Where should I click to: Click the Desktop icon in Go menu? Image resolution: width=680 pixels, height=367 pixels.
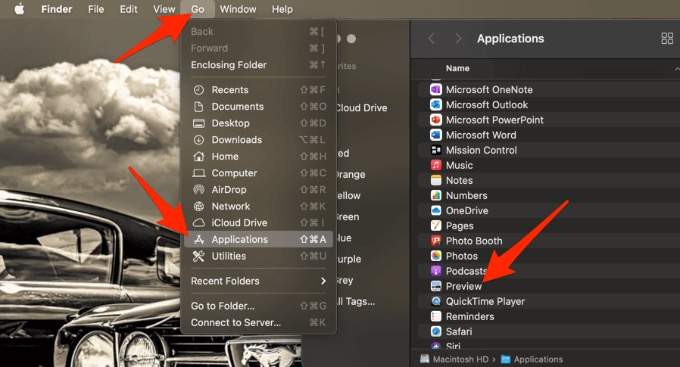tap(199, 123)
